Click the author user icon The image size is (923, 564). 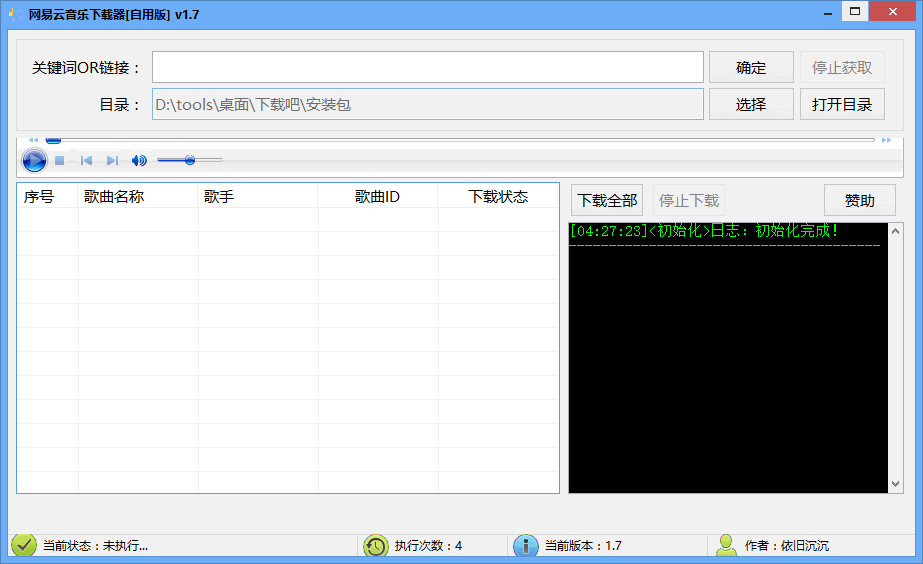[x=726, y=545]
